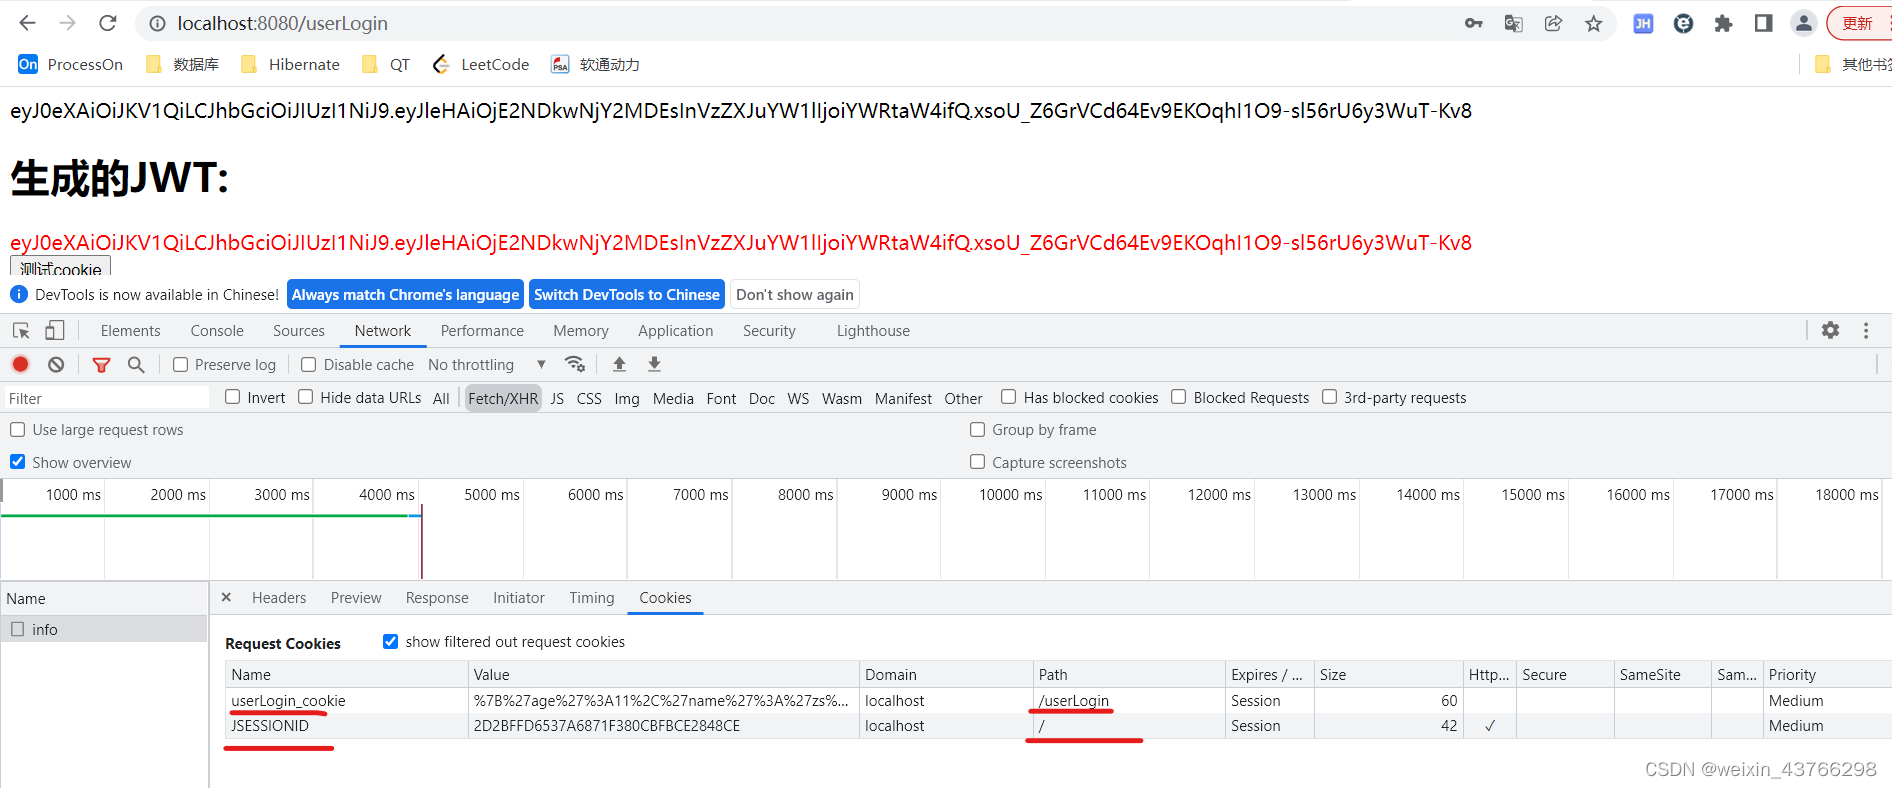Open network search magnifier
1892x788 pixels.
click(136, 365)
